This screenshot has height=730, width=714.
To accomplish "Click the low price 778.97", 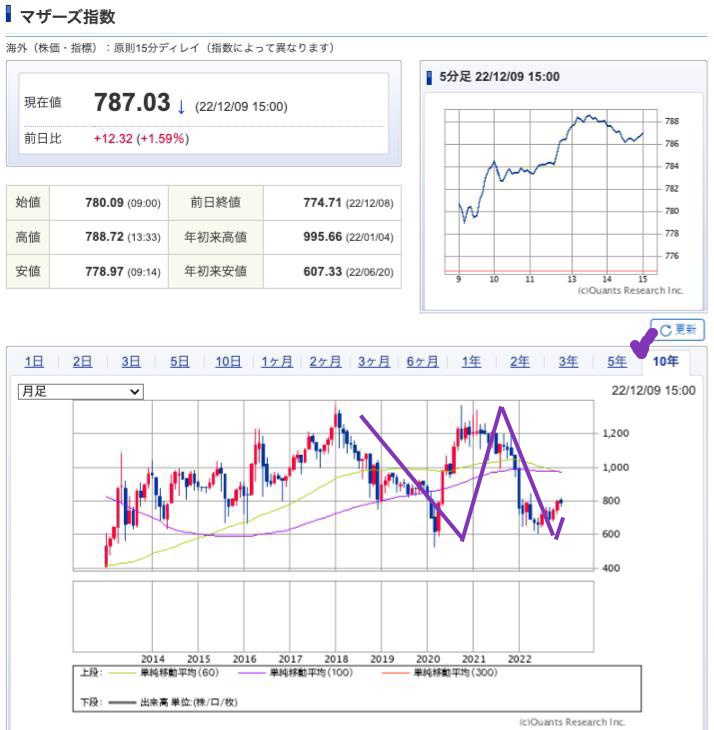I will [x=104, y=271].
